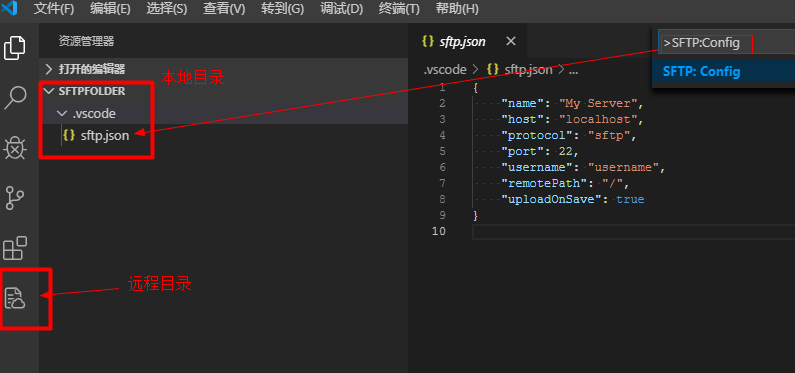Open the 帮助(H) menu
This screenshot has height=373, width=795.
tap(457, 9)
